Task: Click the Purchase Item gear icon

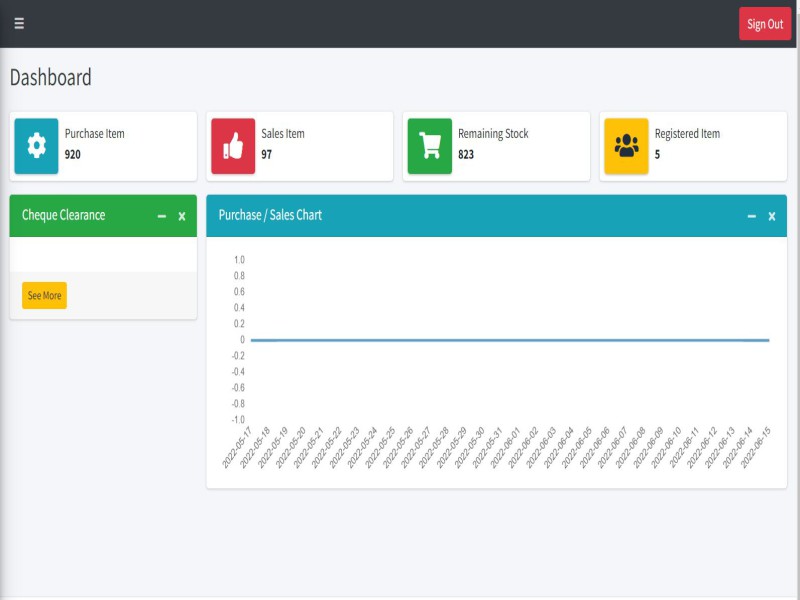Action: pos(37,146)
